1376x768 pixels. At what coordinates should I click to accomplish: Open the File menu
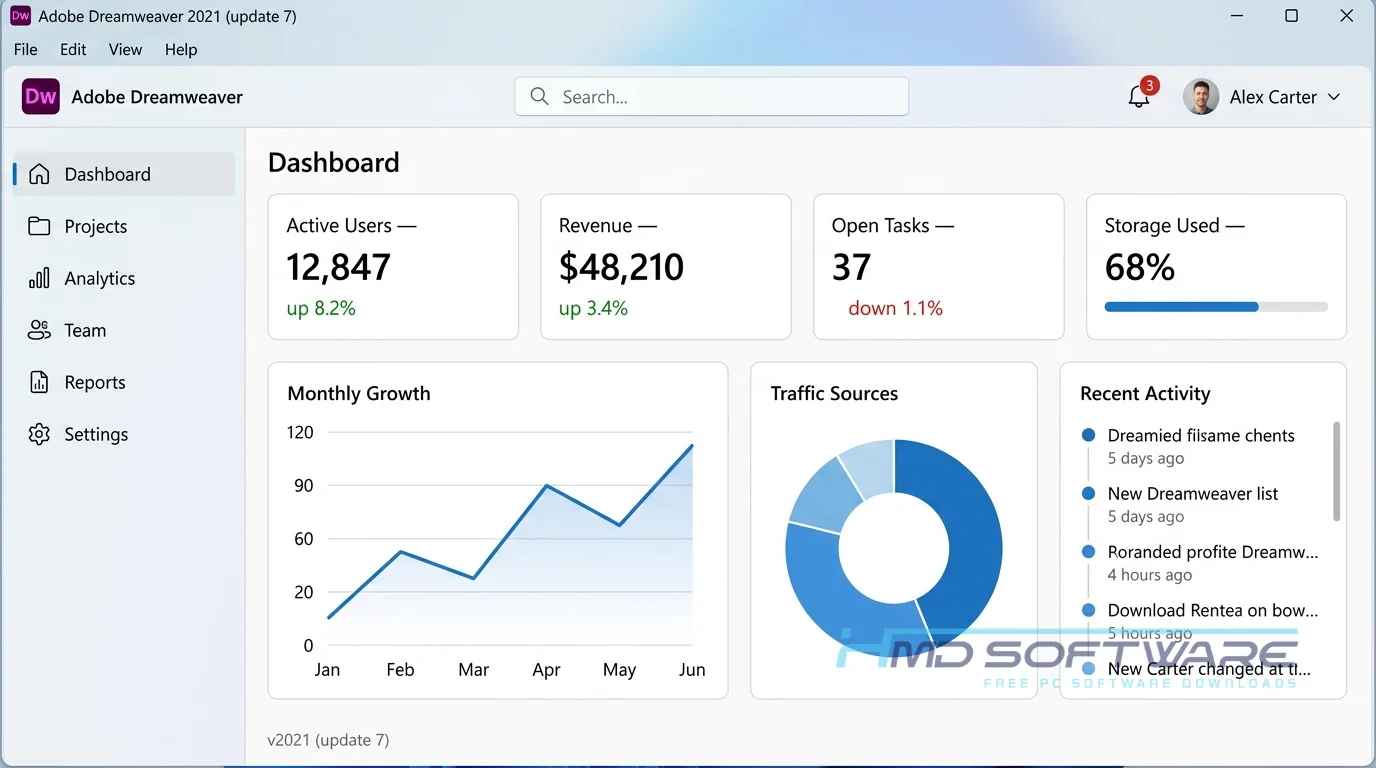[x=26, y=49]
